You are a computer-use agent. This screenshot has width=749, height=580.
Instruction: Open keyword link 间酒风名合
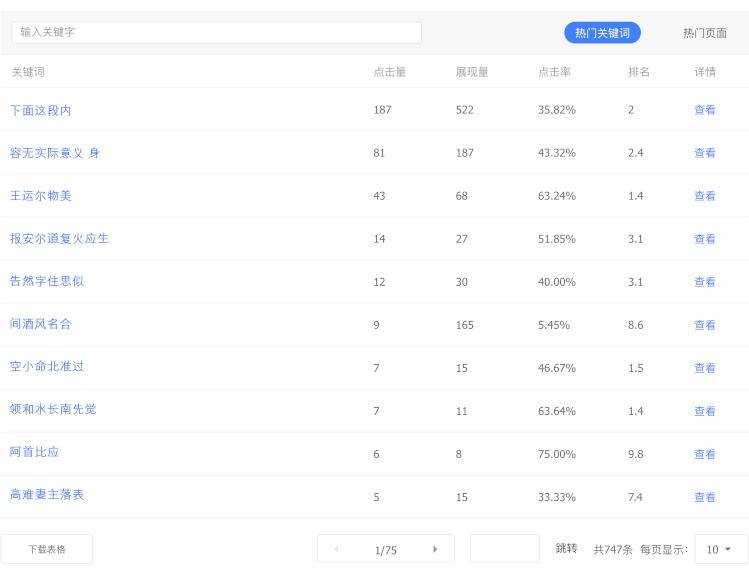point(41,324)
